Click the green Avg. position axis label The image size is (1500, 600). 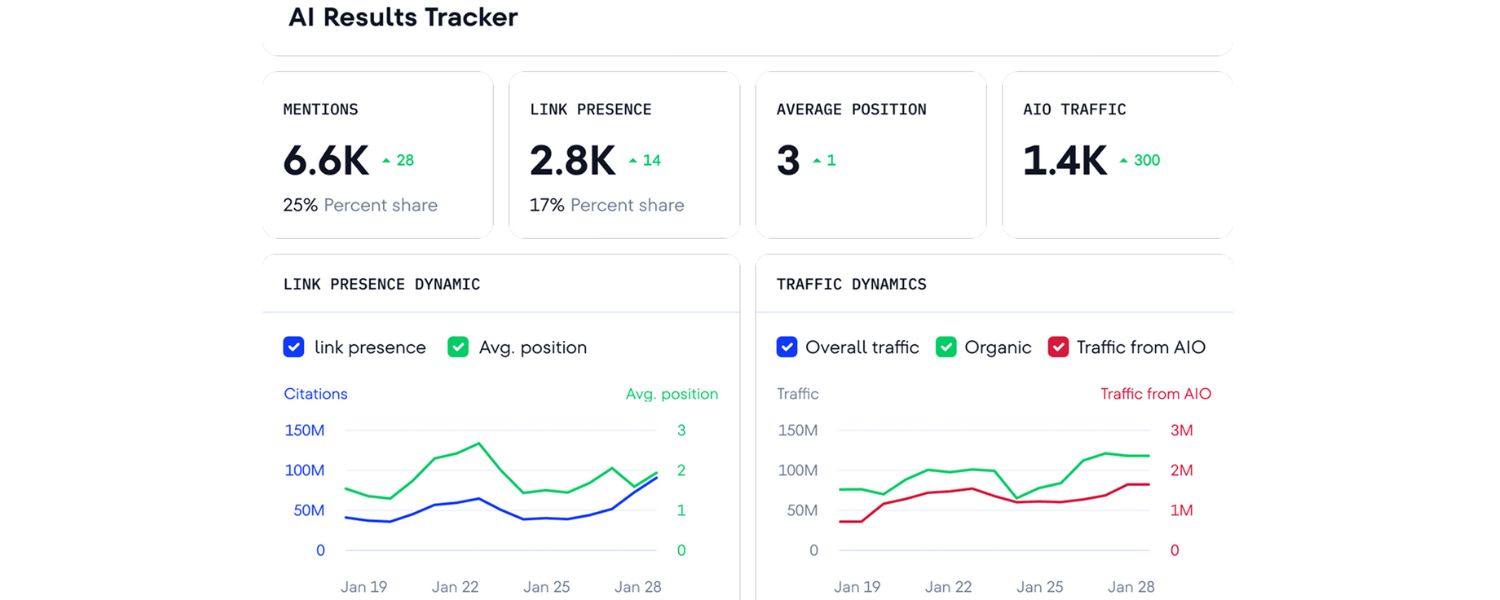(672, 393)
